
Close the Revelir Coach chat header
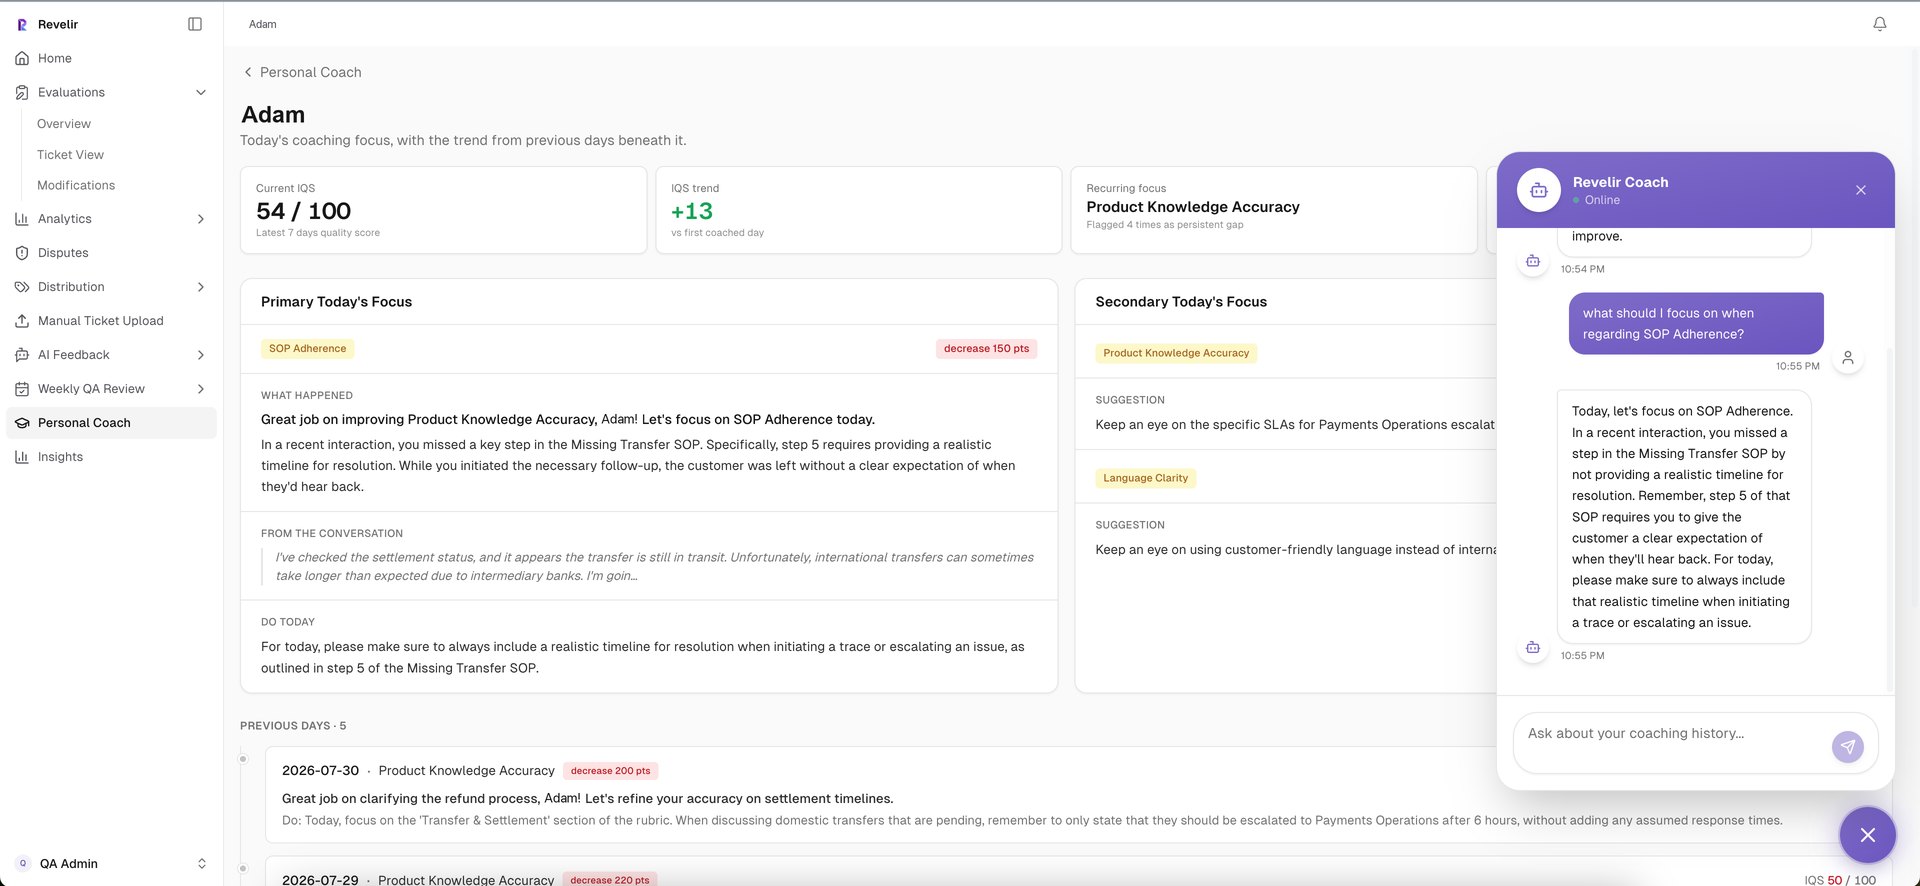tap(1861, 190)
